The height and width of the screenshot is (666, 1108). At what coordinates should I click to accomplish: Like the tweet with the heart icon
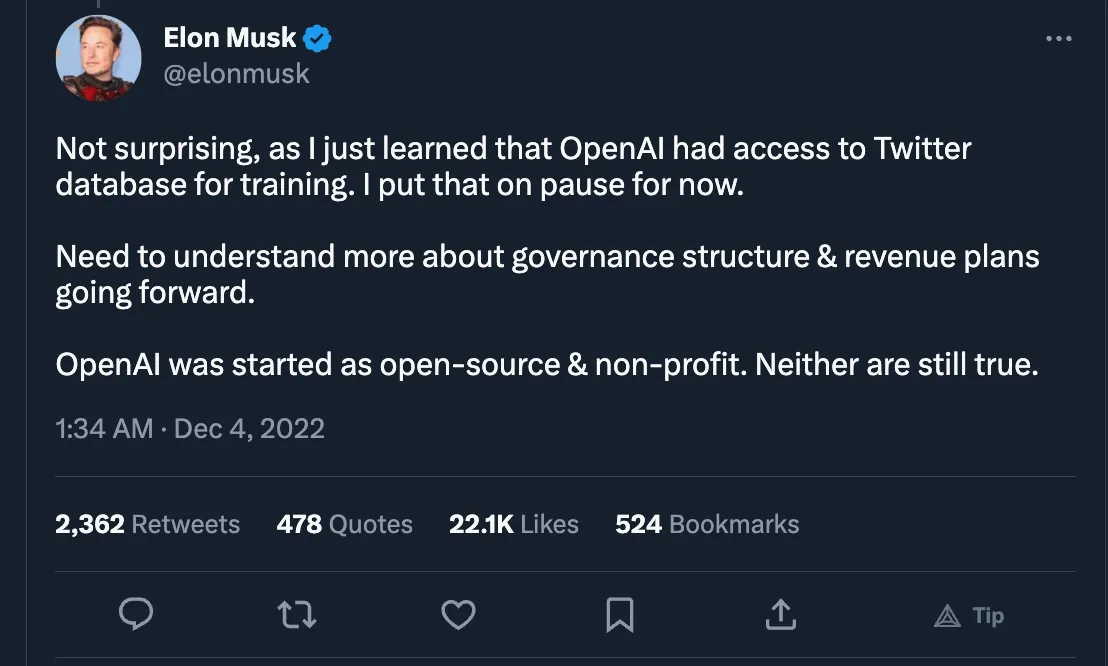tap(458, 614)
